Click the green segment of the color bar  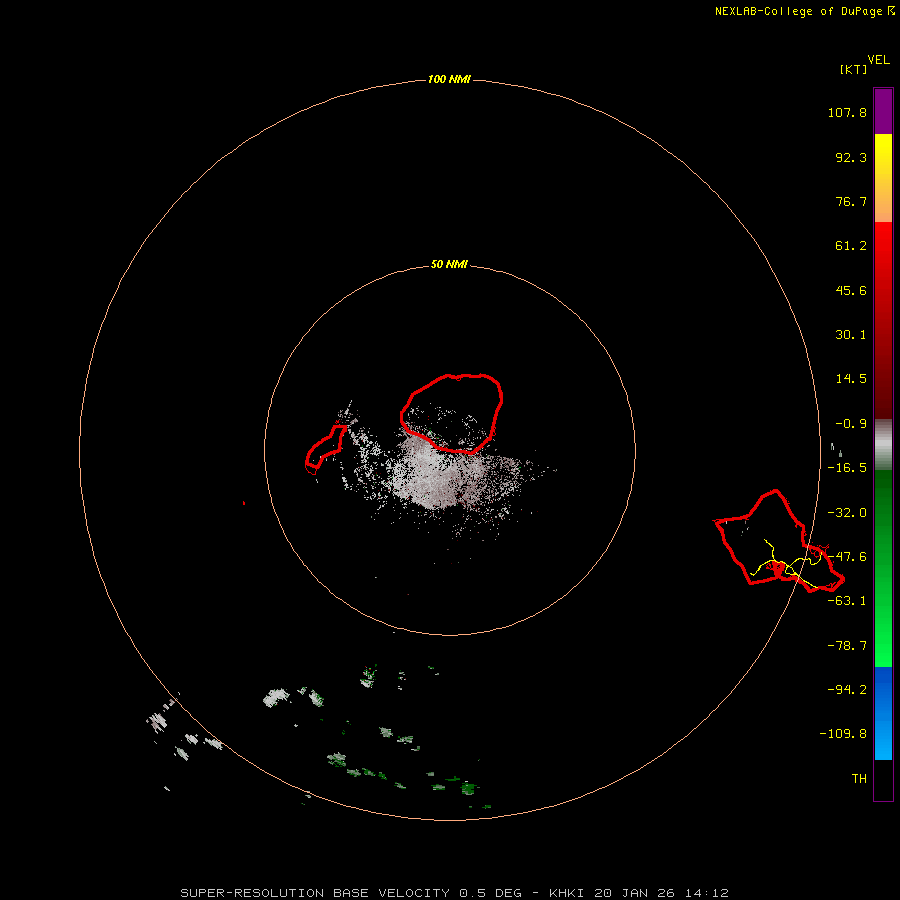(883, 568)
